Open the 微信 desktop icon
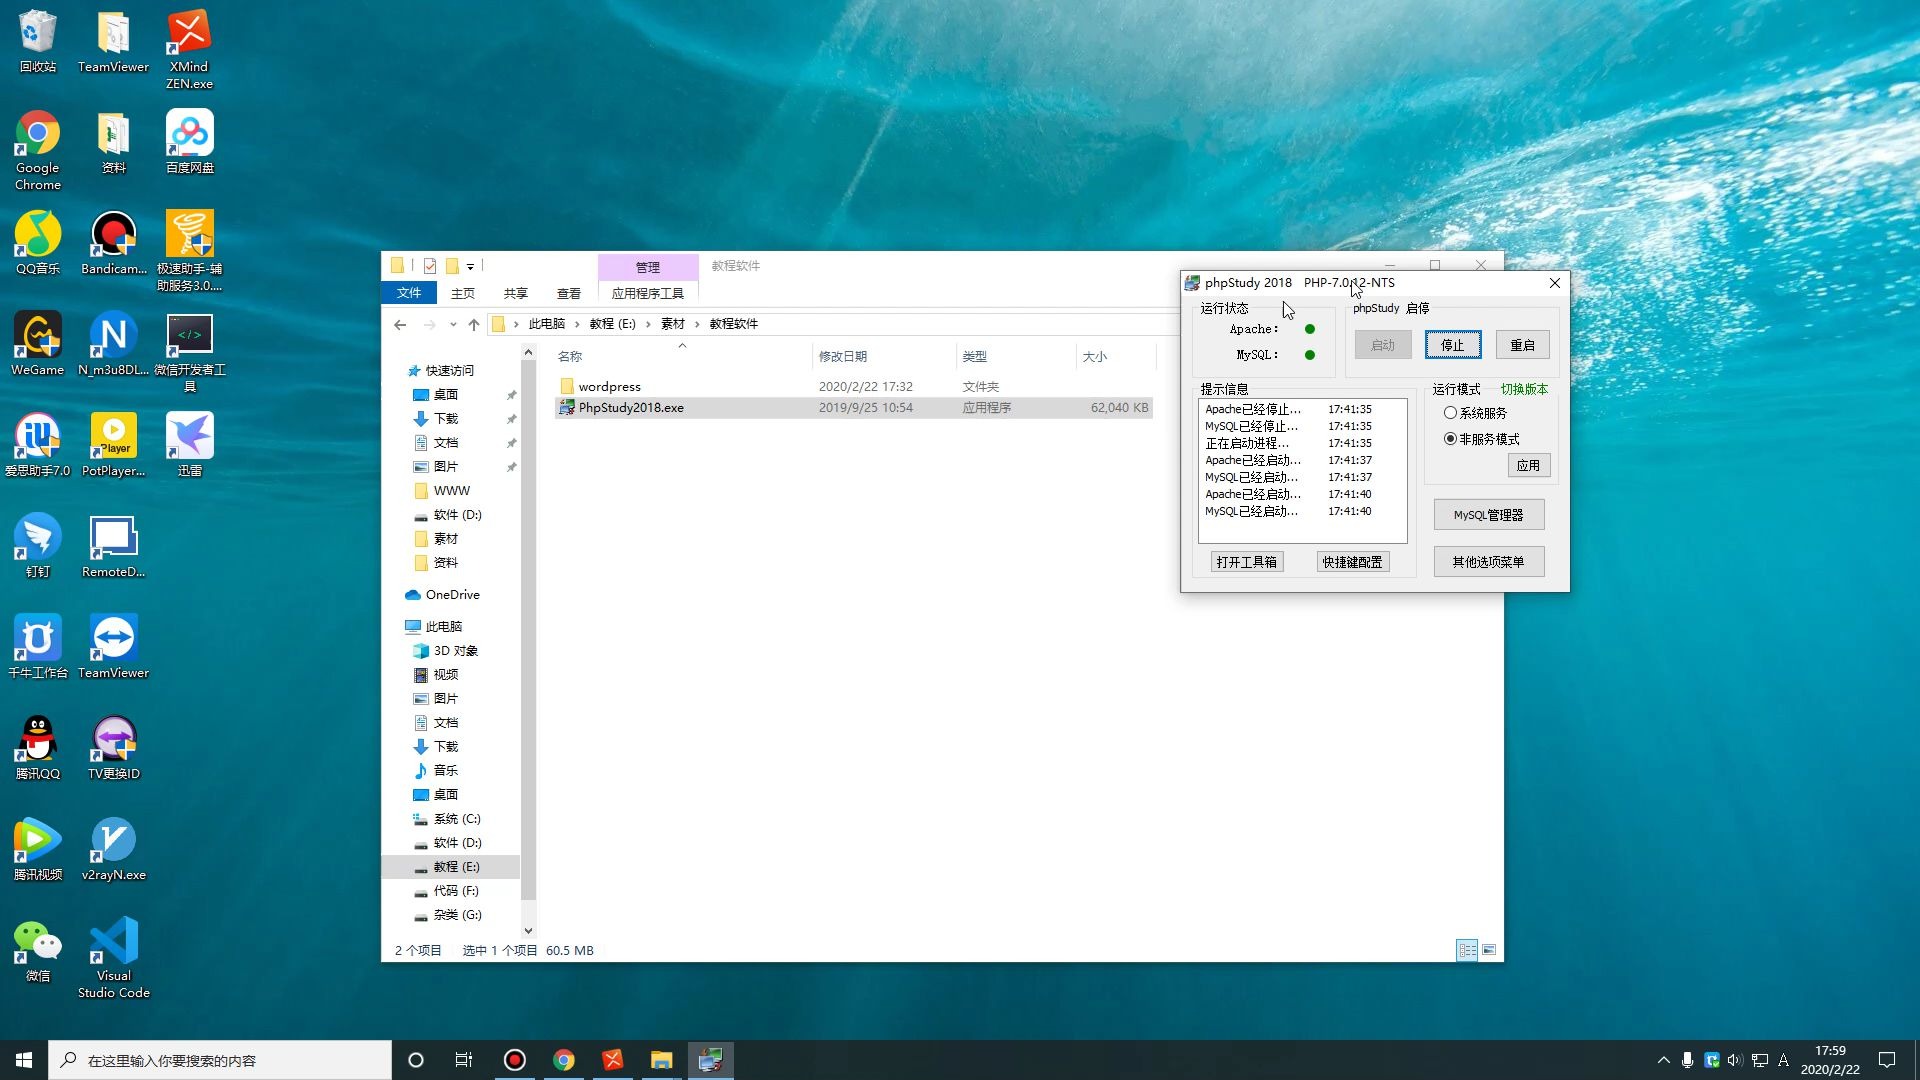Image resolution: width=1920 pixels, height=1080 pixels. point(37,950)
